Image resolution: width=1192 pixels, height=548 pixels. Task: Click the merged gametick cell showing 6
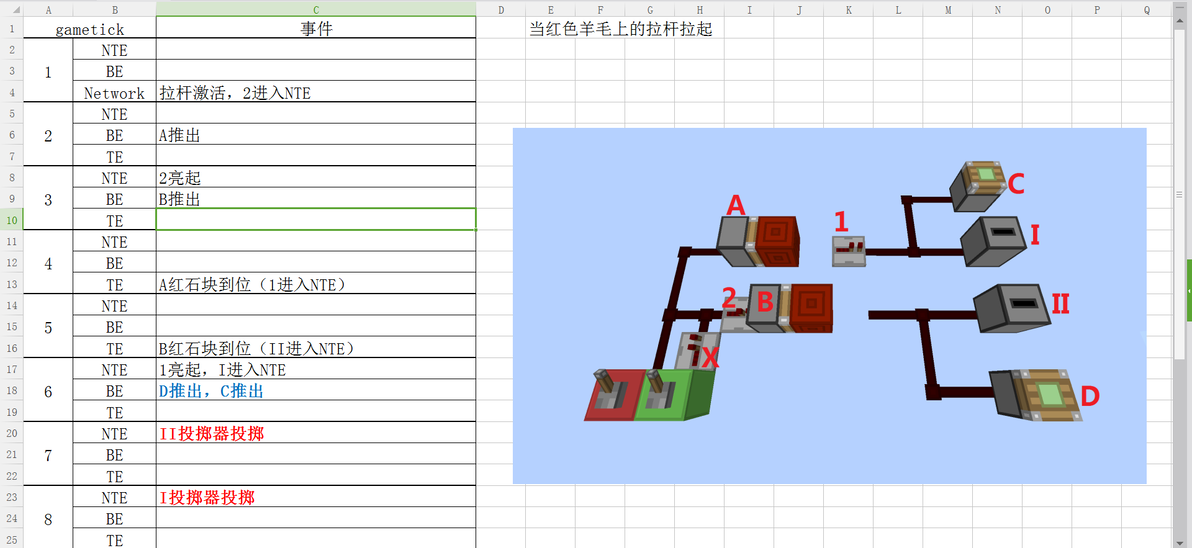[48, 391]
